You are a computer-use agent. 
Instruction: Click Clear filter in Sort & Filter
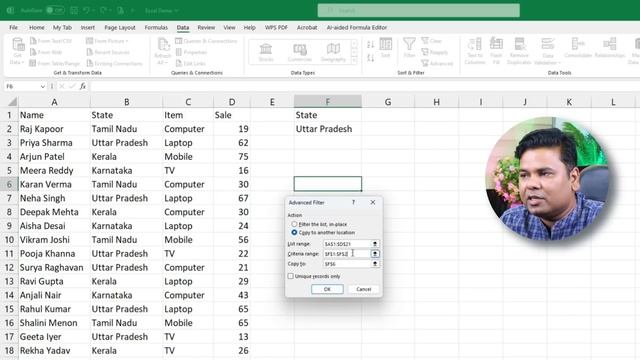(x=431, y=41)
